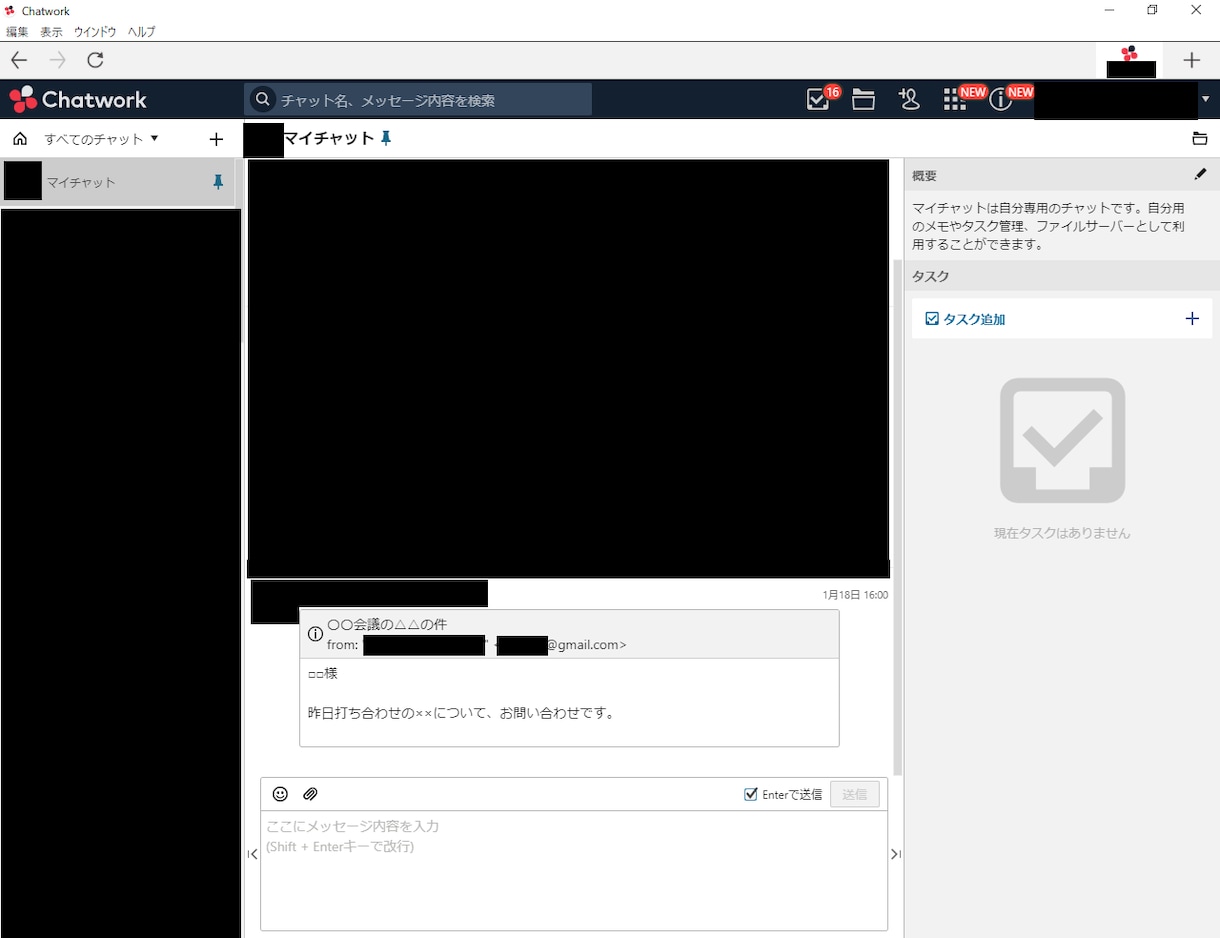Open the information icon marked NEW
The width and height of the screenshot is (1220, 938).
tap(1000, 99)
